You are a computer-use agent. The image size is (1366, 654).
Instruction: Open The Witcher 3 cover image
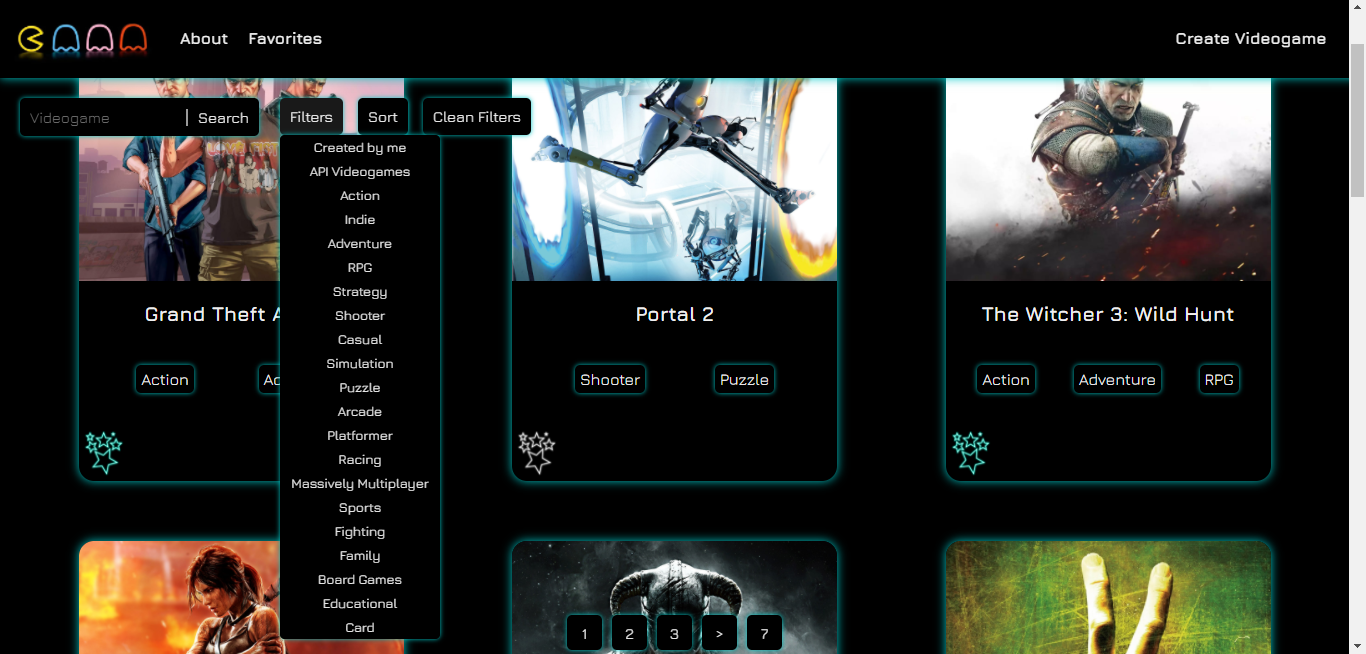1108,180
